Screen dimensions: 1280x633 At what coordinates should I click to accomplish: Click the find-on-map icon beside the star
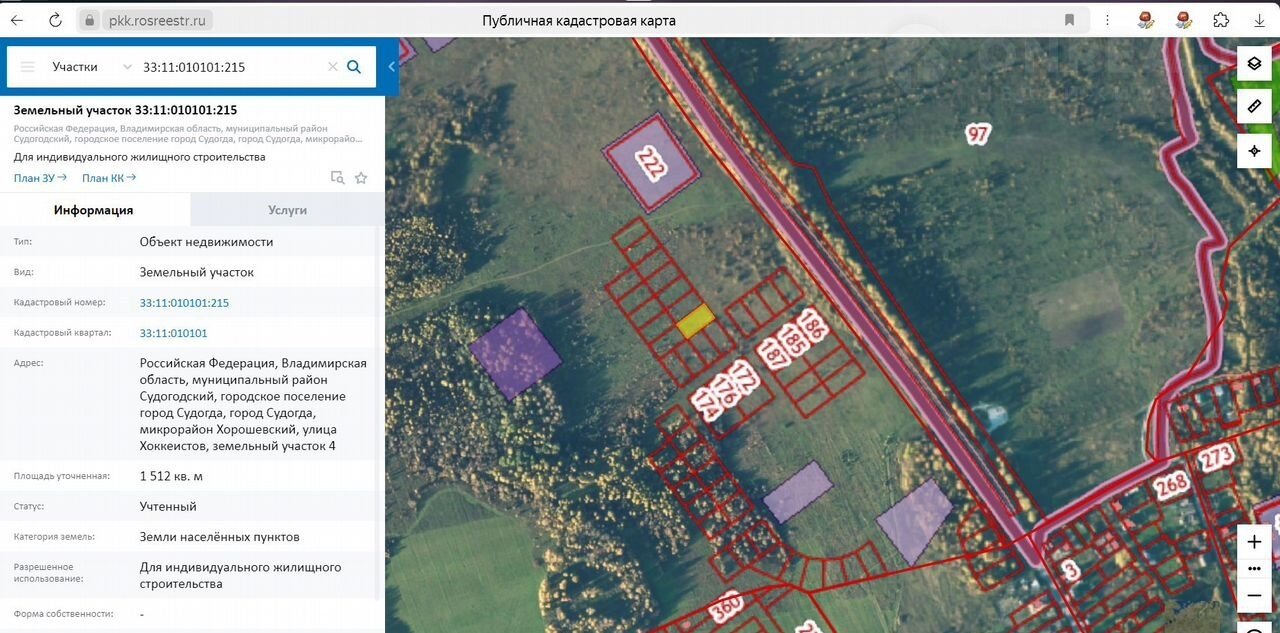coord(338,178)
